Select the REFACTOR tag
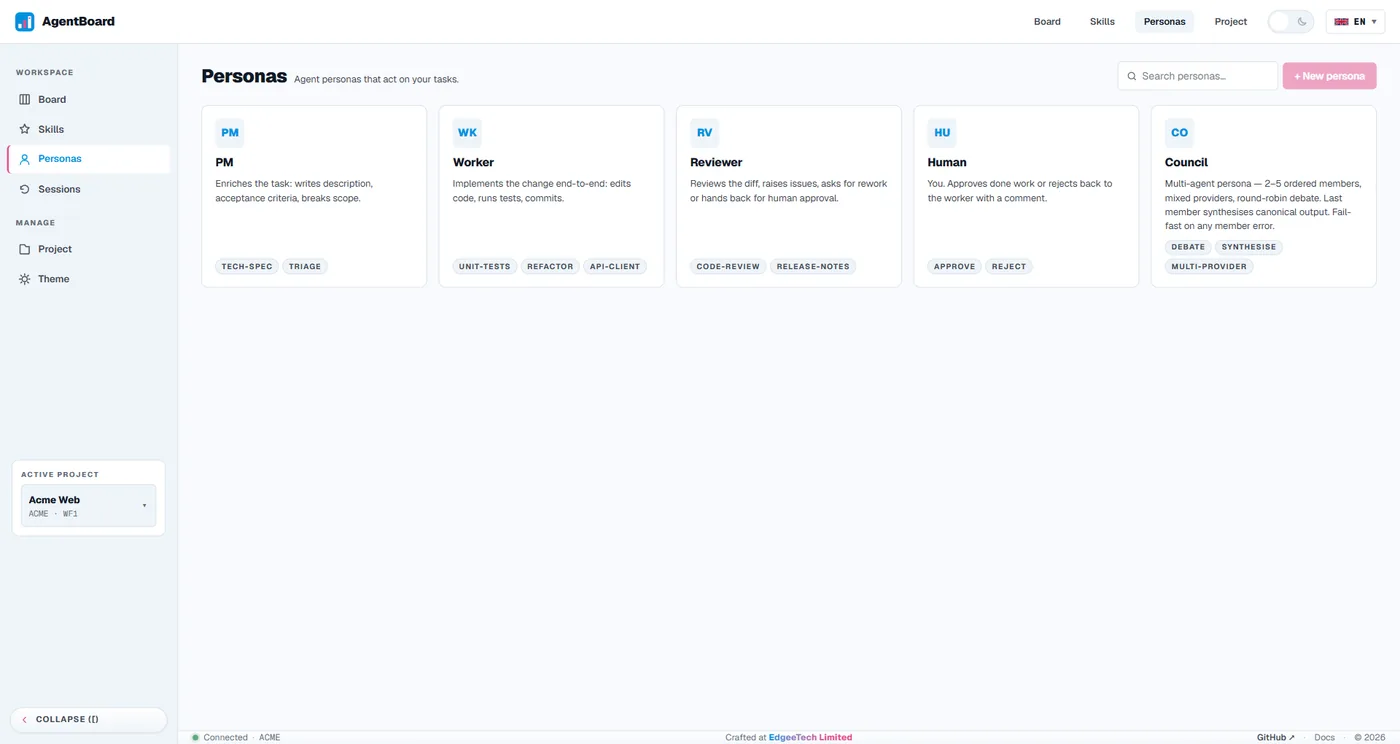 click(550, 267)
